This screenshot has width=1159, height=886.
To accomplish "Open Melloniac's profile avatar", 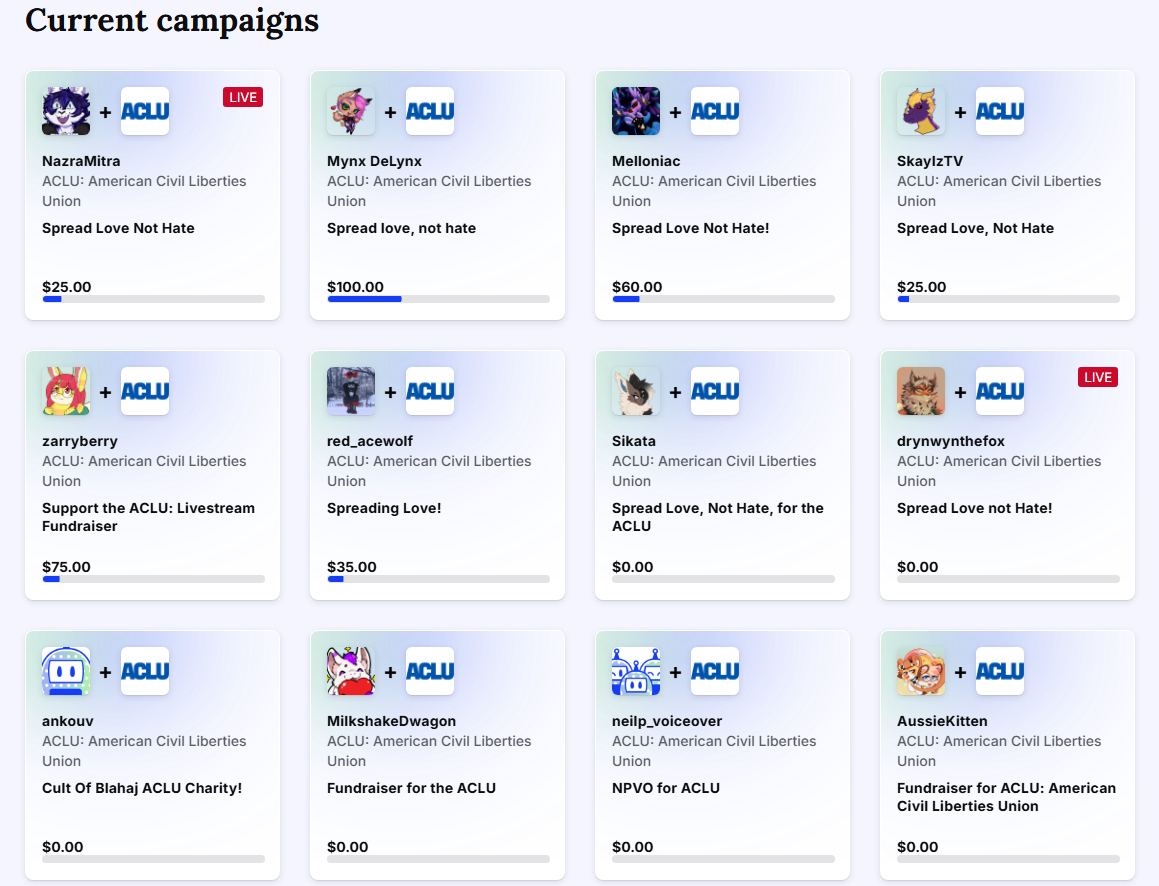I will click(636, 111).
